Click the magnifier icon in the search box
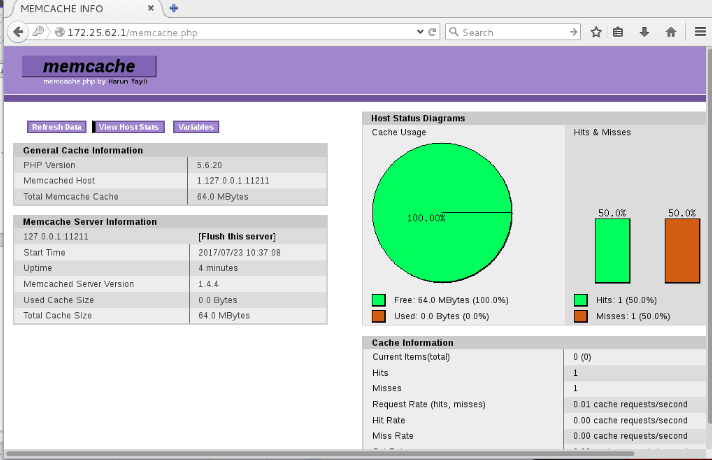712x460 pixels. coord(454,32)
